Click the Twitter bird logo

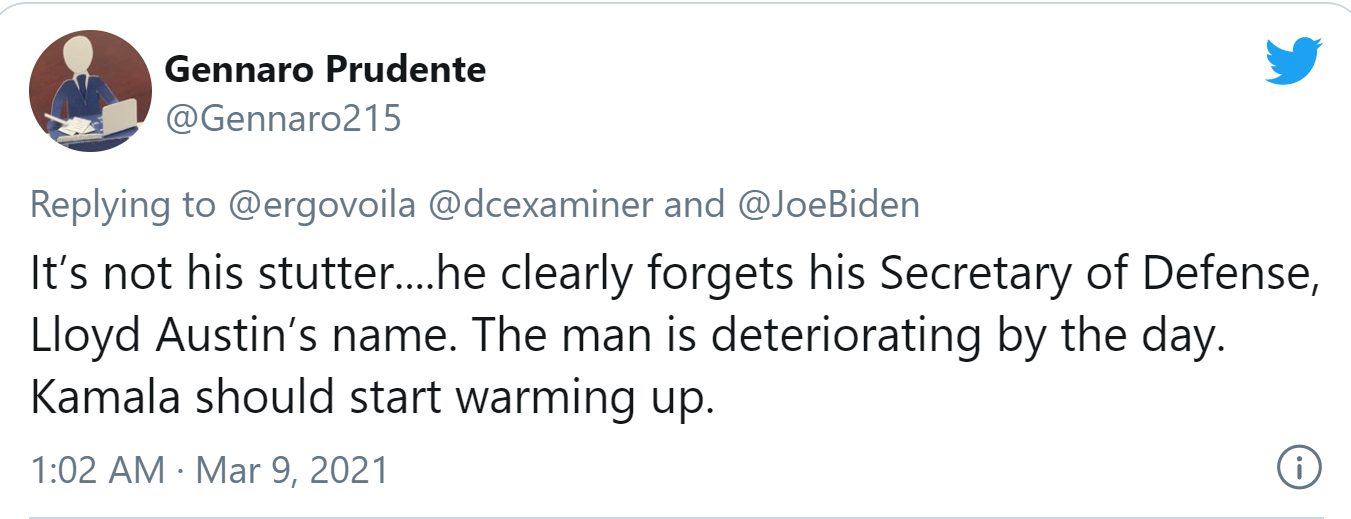pyautogui.click(x=1293, y=62)
